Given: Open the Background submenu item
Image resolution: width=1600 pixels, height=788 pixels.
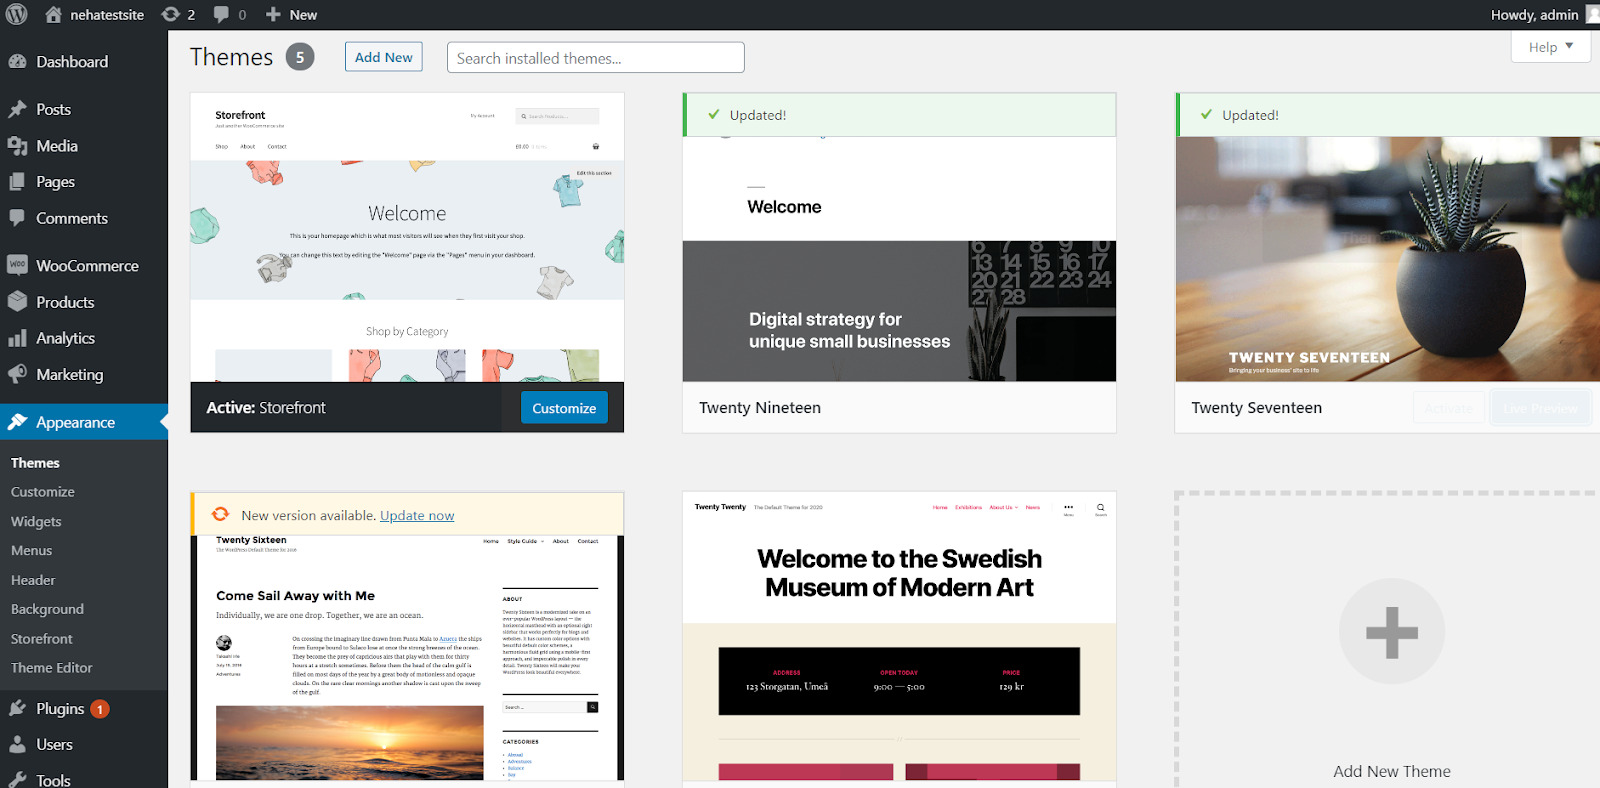Looking at the screenshot, I should [x=47, y=609].
